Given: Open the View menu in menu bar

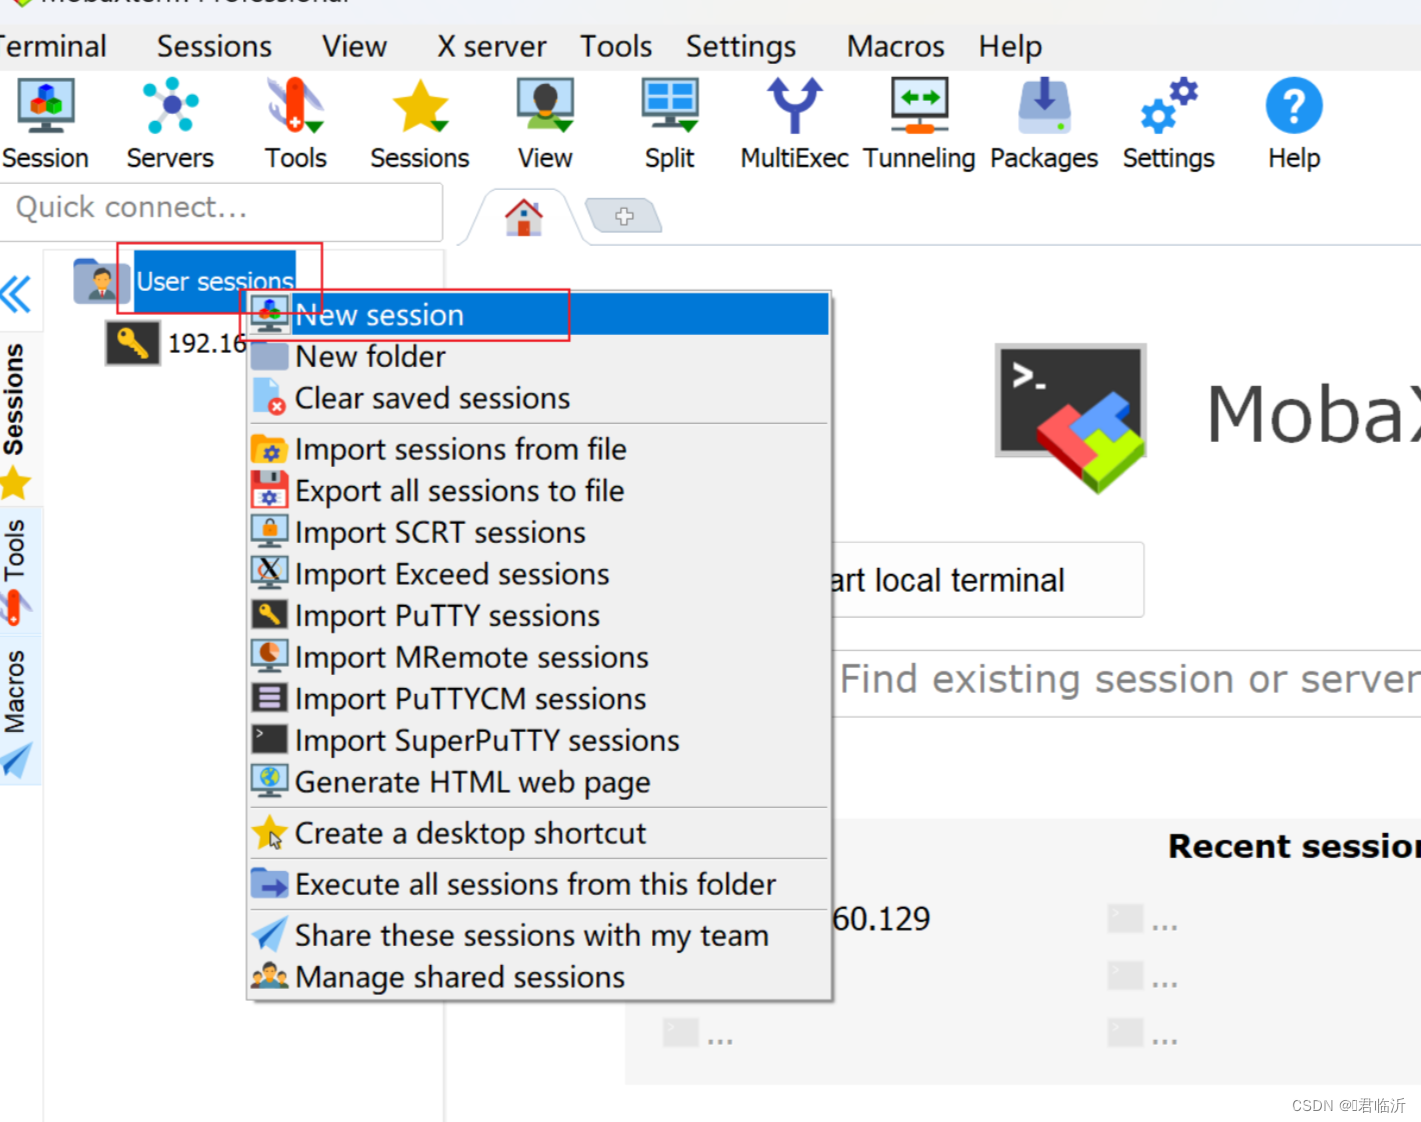Looking at the screenshot, I should pos(354,46).
